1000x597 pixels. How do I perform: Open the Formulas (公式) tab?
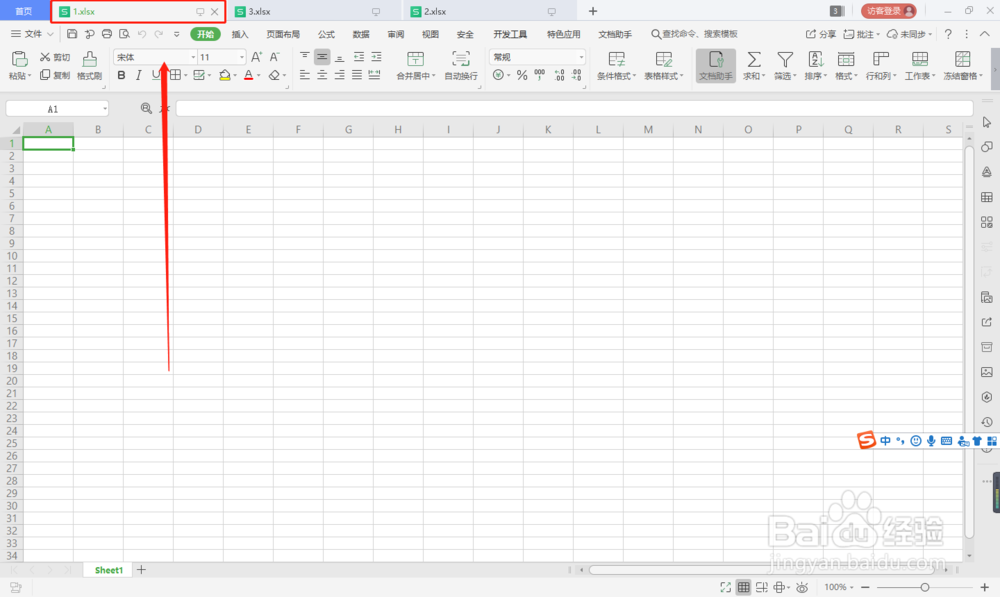[327, 34]
